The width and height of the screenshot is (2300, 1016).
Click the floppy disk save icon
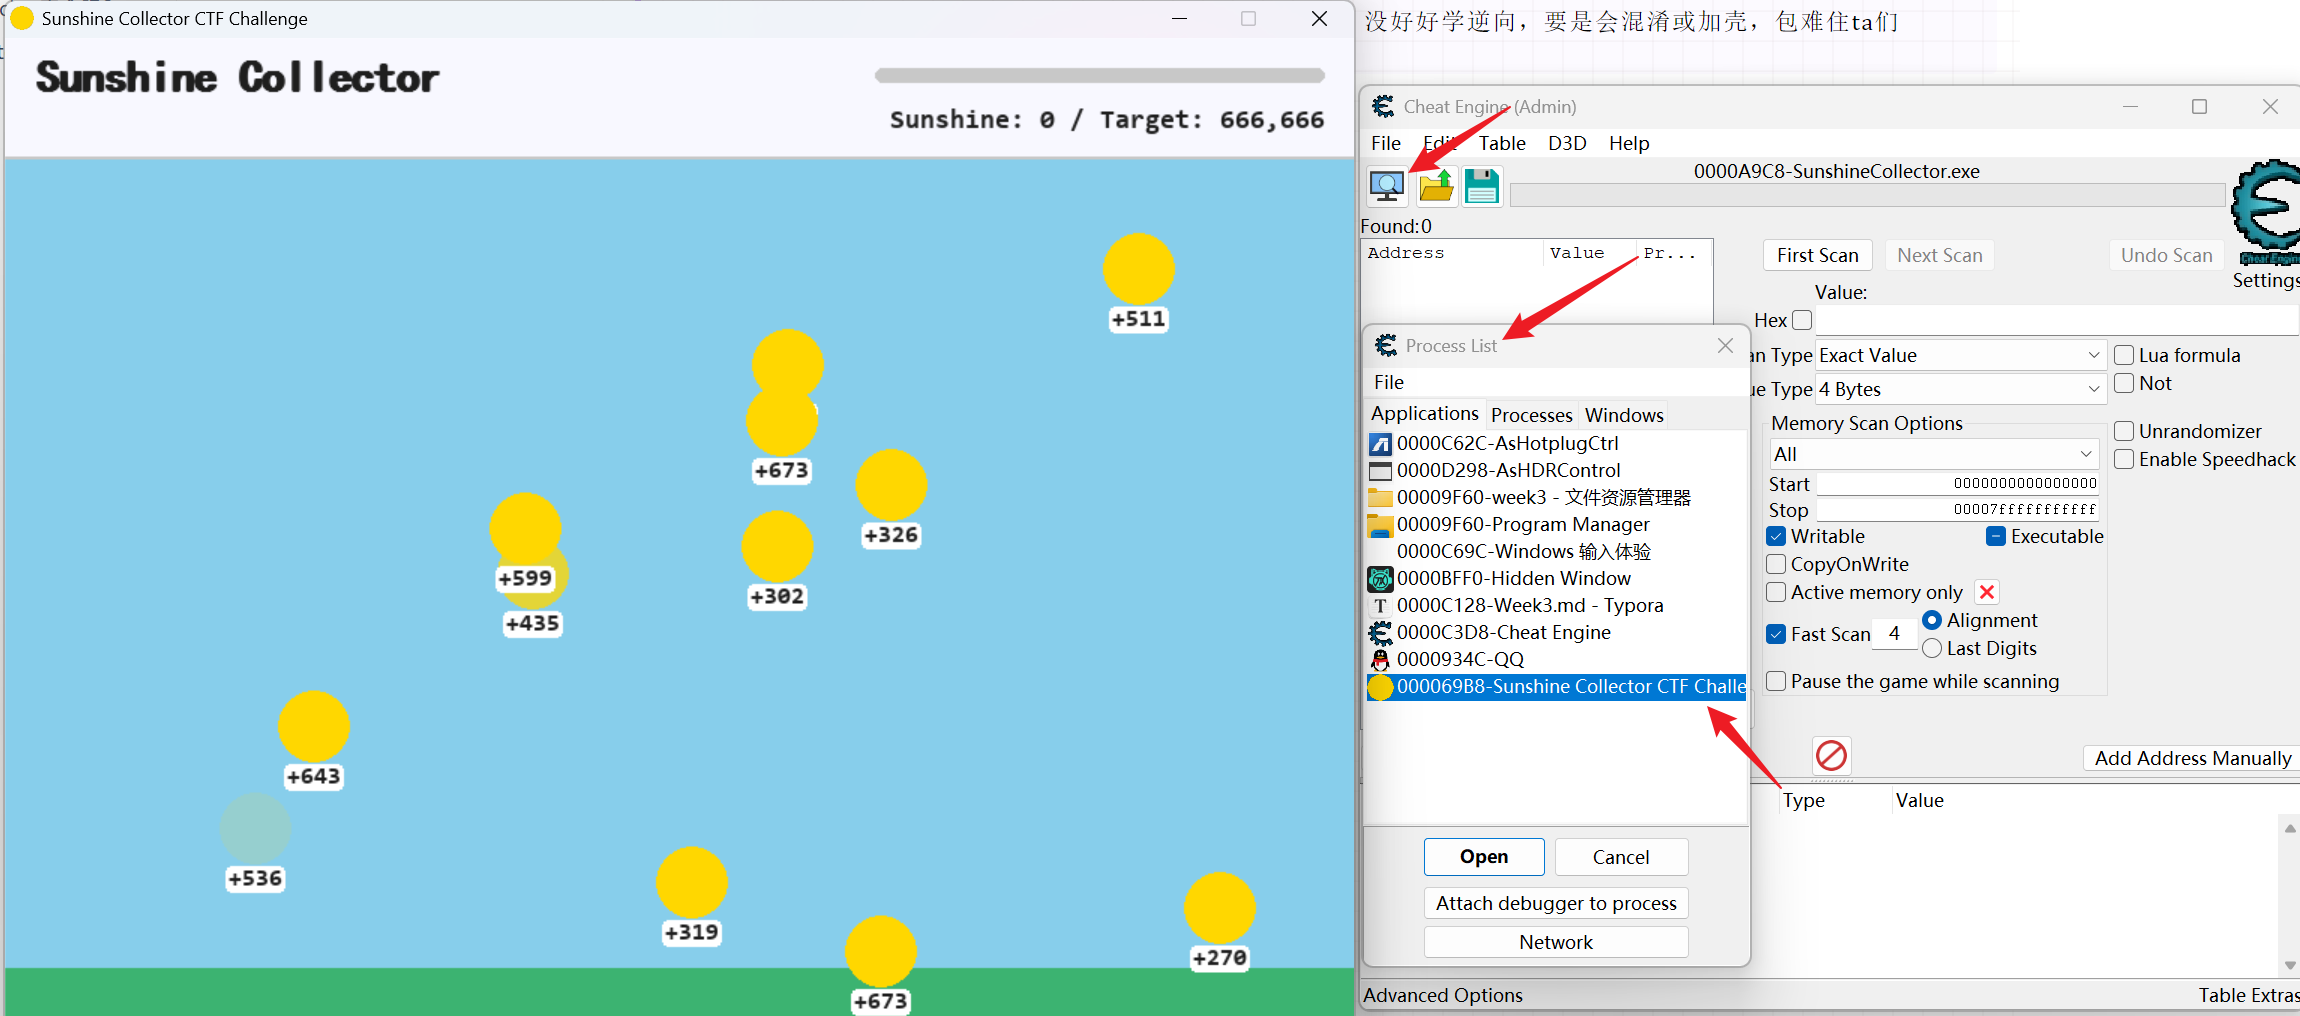click(1482, 186)
